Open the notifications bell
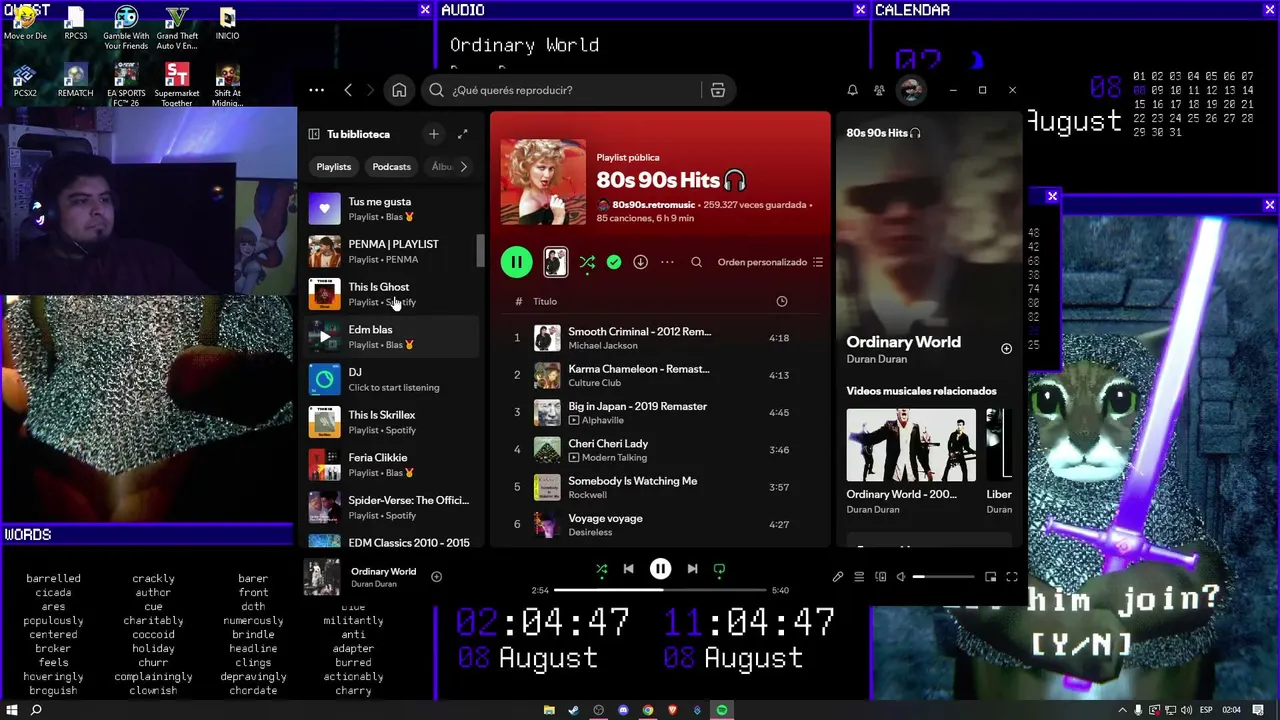 tap(852, 90)
